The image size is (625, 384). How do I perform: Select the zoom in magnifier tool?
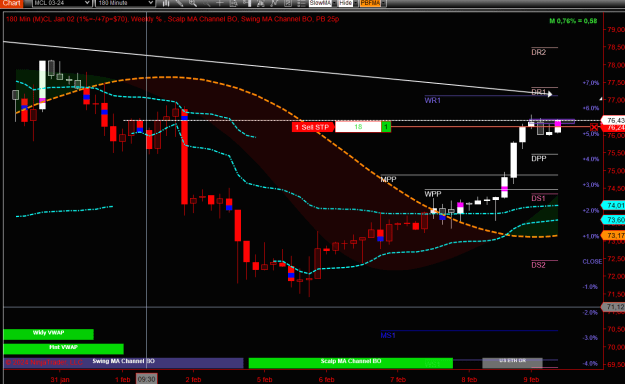tap(193, 3)
